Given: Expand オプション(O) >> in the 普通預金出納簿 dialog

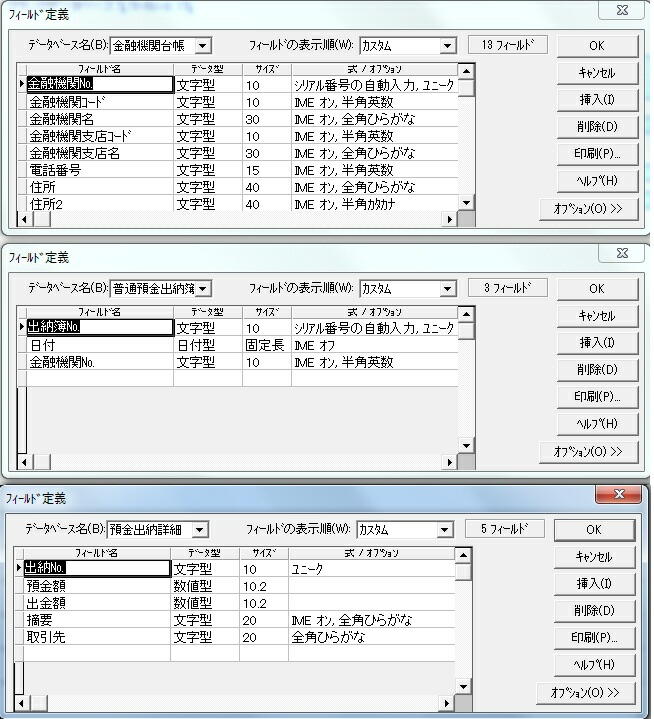Looking at the screenshot, I should click(x=588, y=452).
